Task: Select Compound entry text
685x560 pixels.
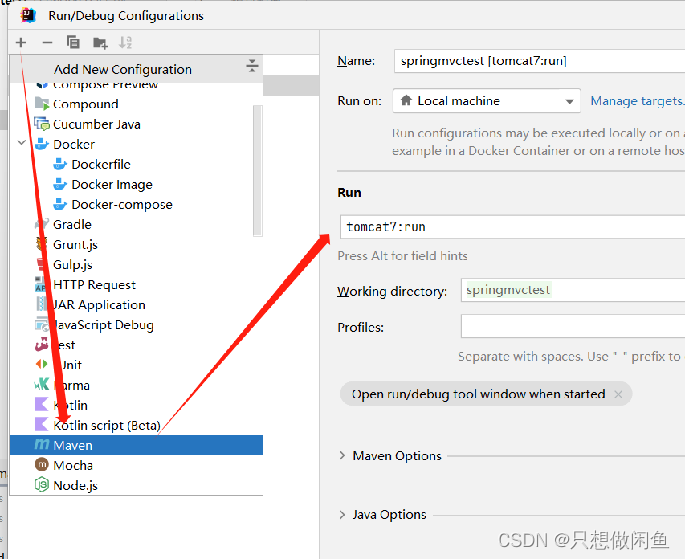Action: pyautogui.click(x=86, y=104)
